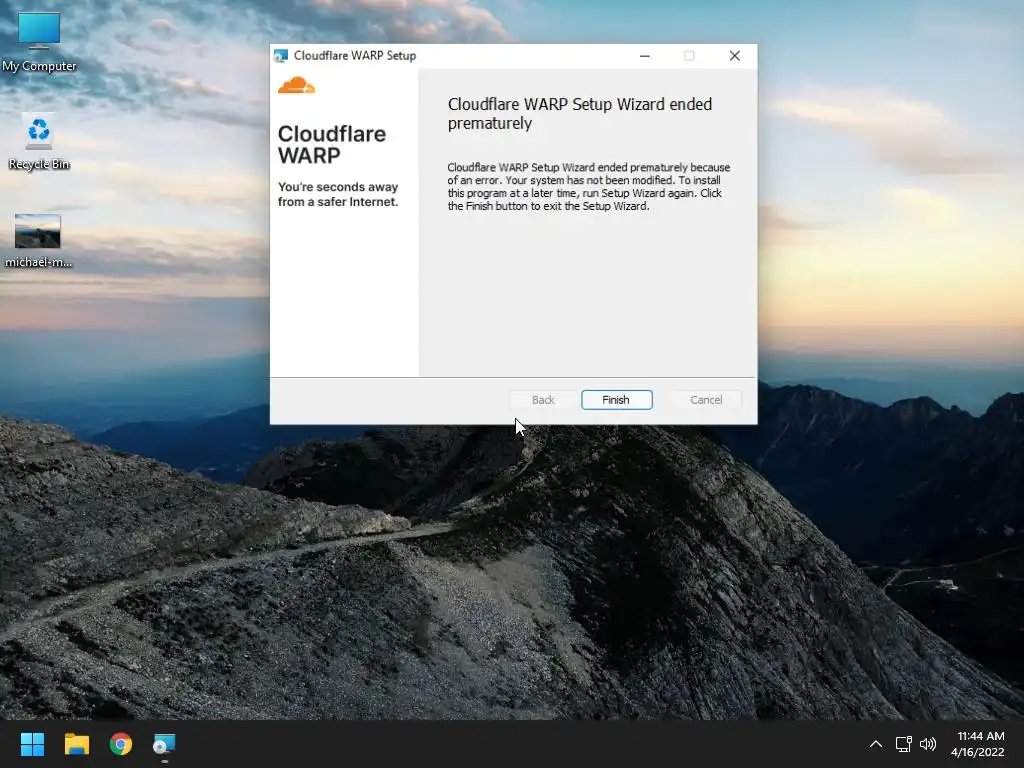Open network status tray icon
The width and height of the screenshot is (1024, 768).
tap(903, 744)
